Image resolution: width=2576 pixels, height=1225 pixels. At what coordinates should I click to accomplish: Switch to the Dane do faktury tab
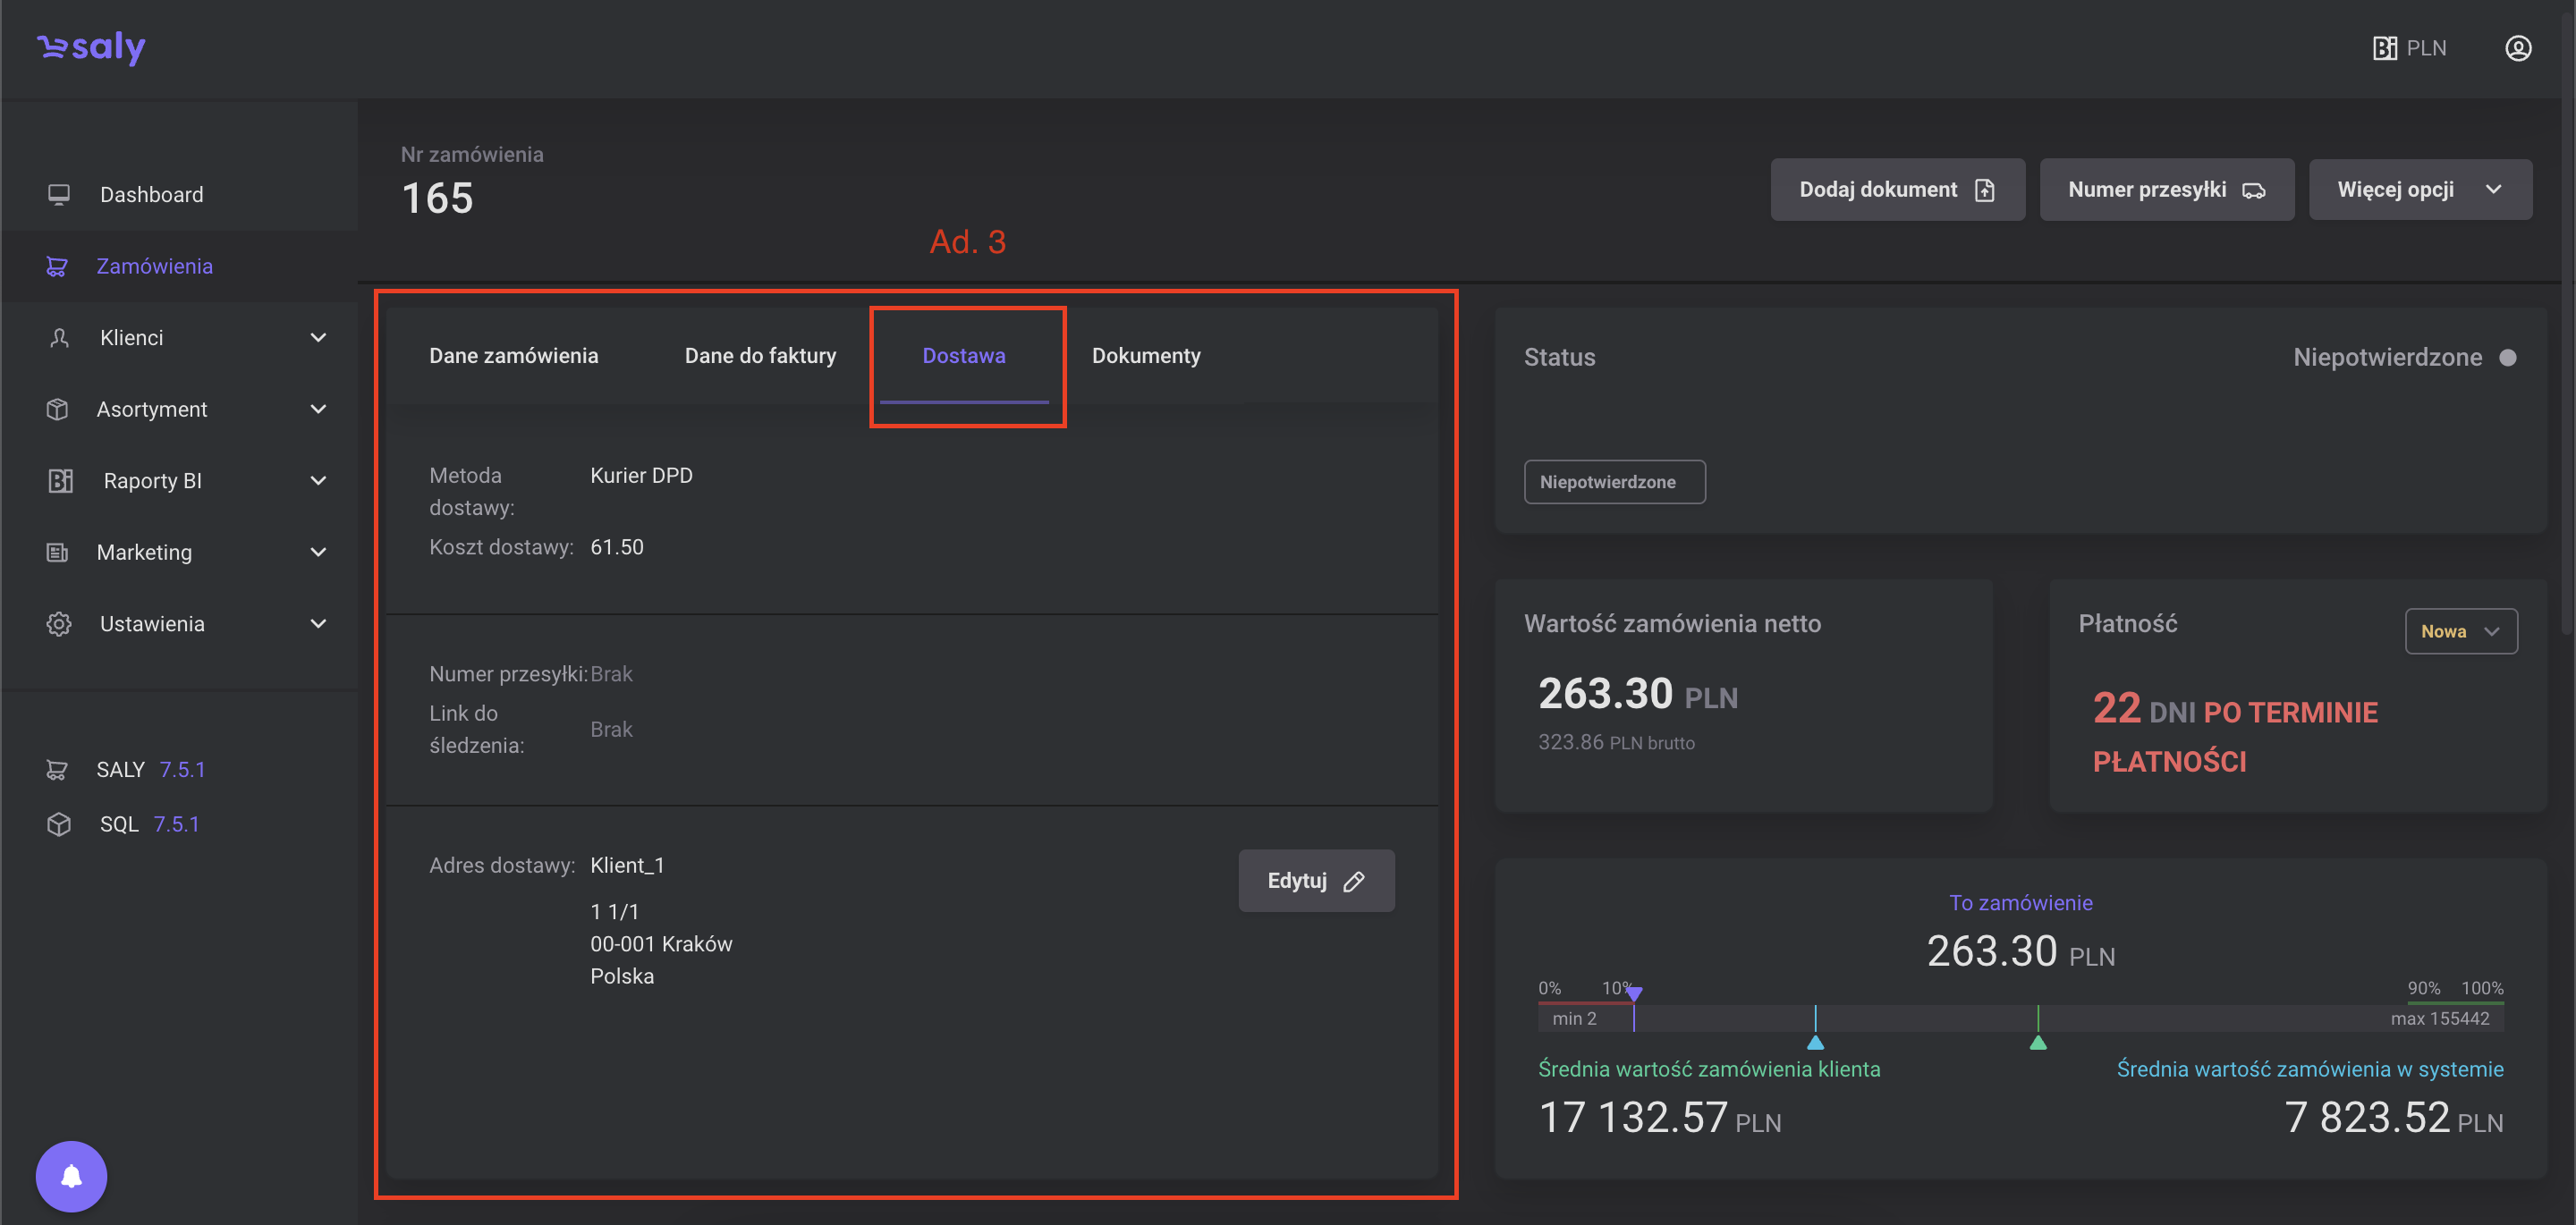(760, 356)
